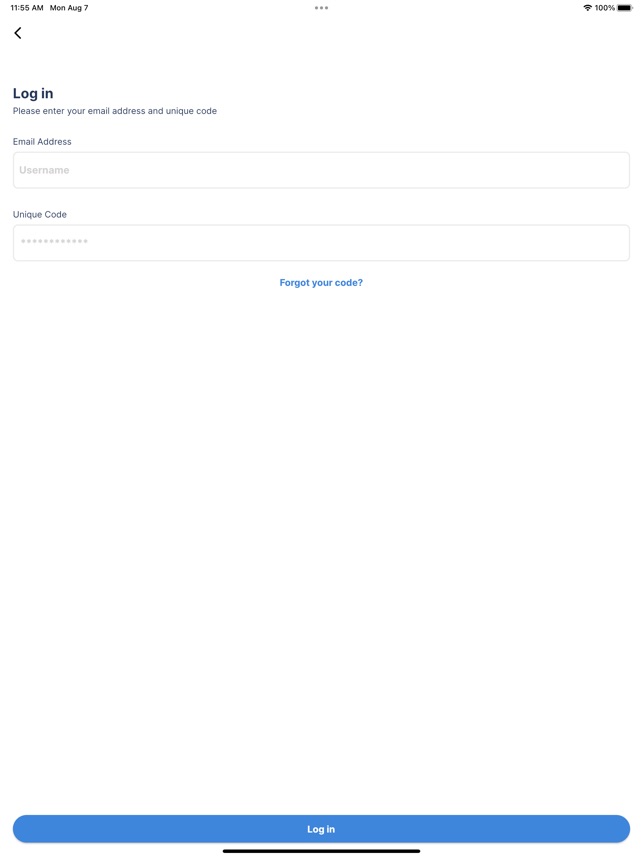Tap Forgot your code? to recover access
Image resolution: width=643 pixels, height=858 pixels.
coord(321,282)
